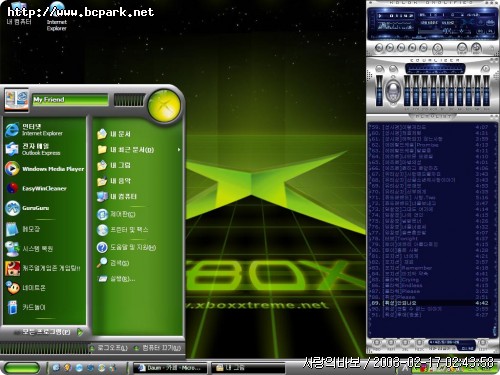Switch to 내 그림 taskbar item

[248, 368]
